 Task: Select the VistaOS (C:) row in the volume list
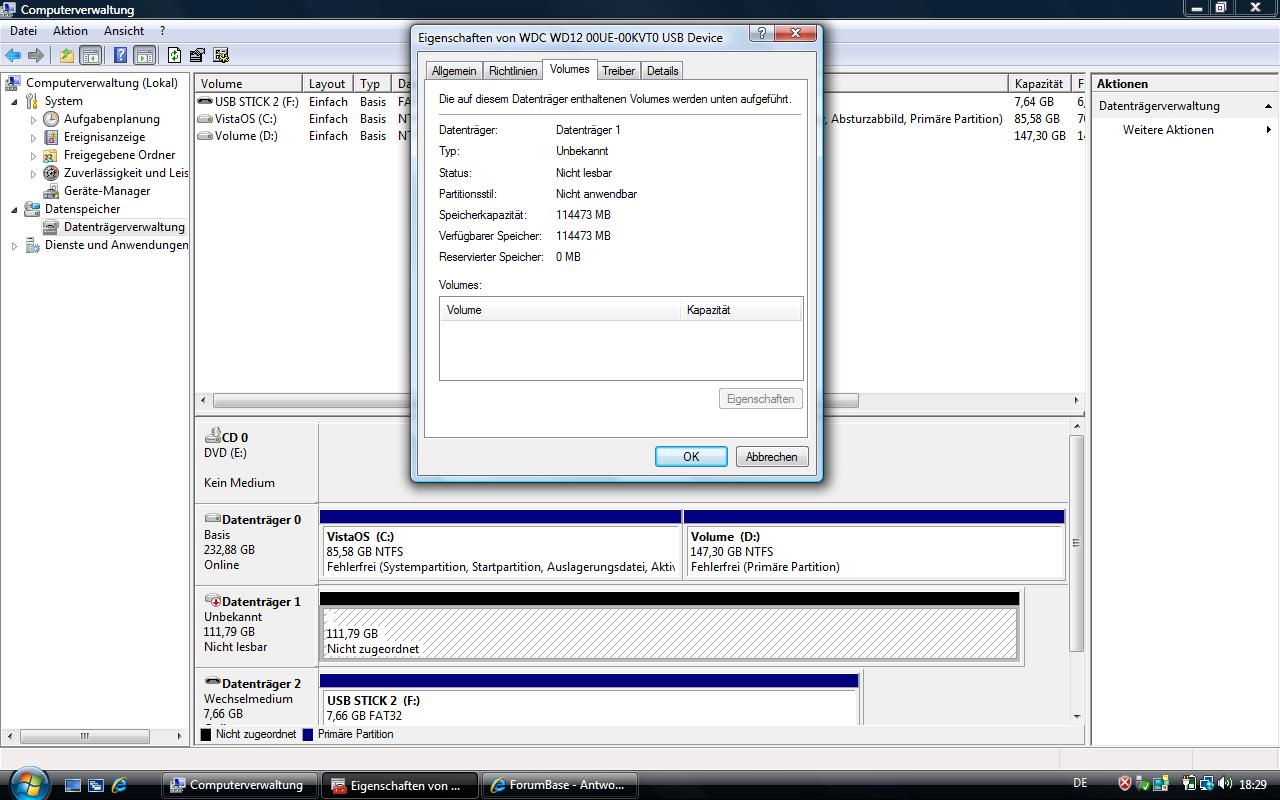(x=245, y=119)
